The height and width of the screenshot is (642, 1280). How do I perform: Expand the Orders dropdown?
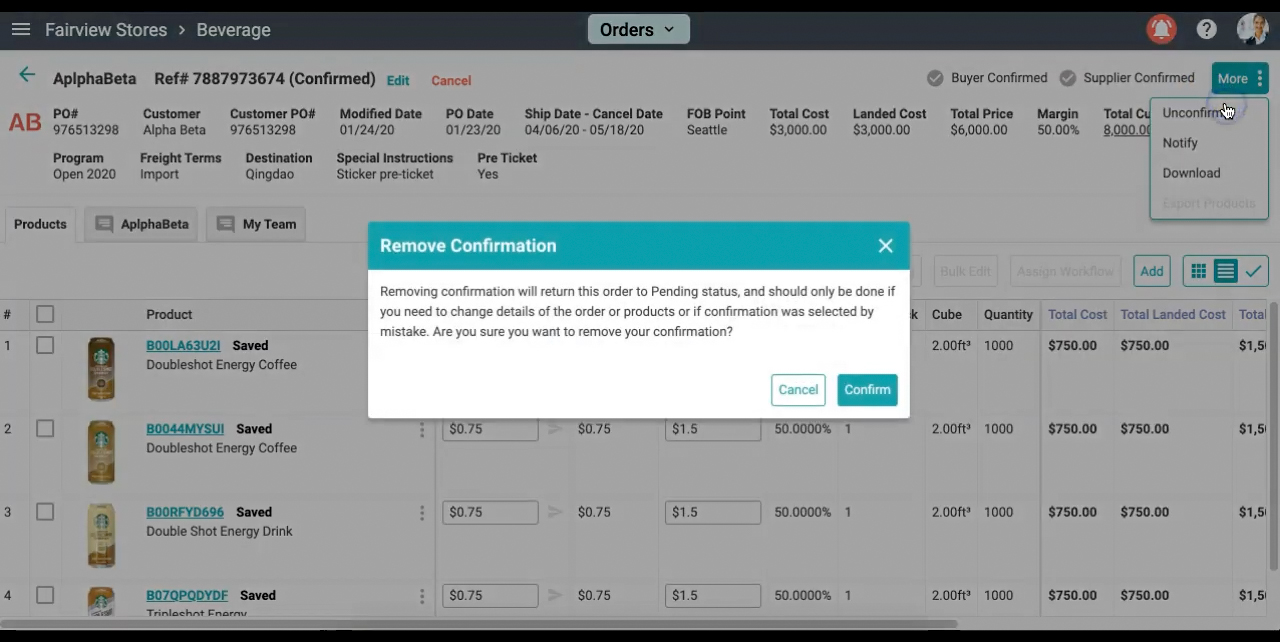tap(638, 30)
